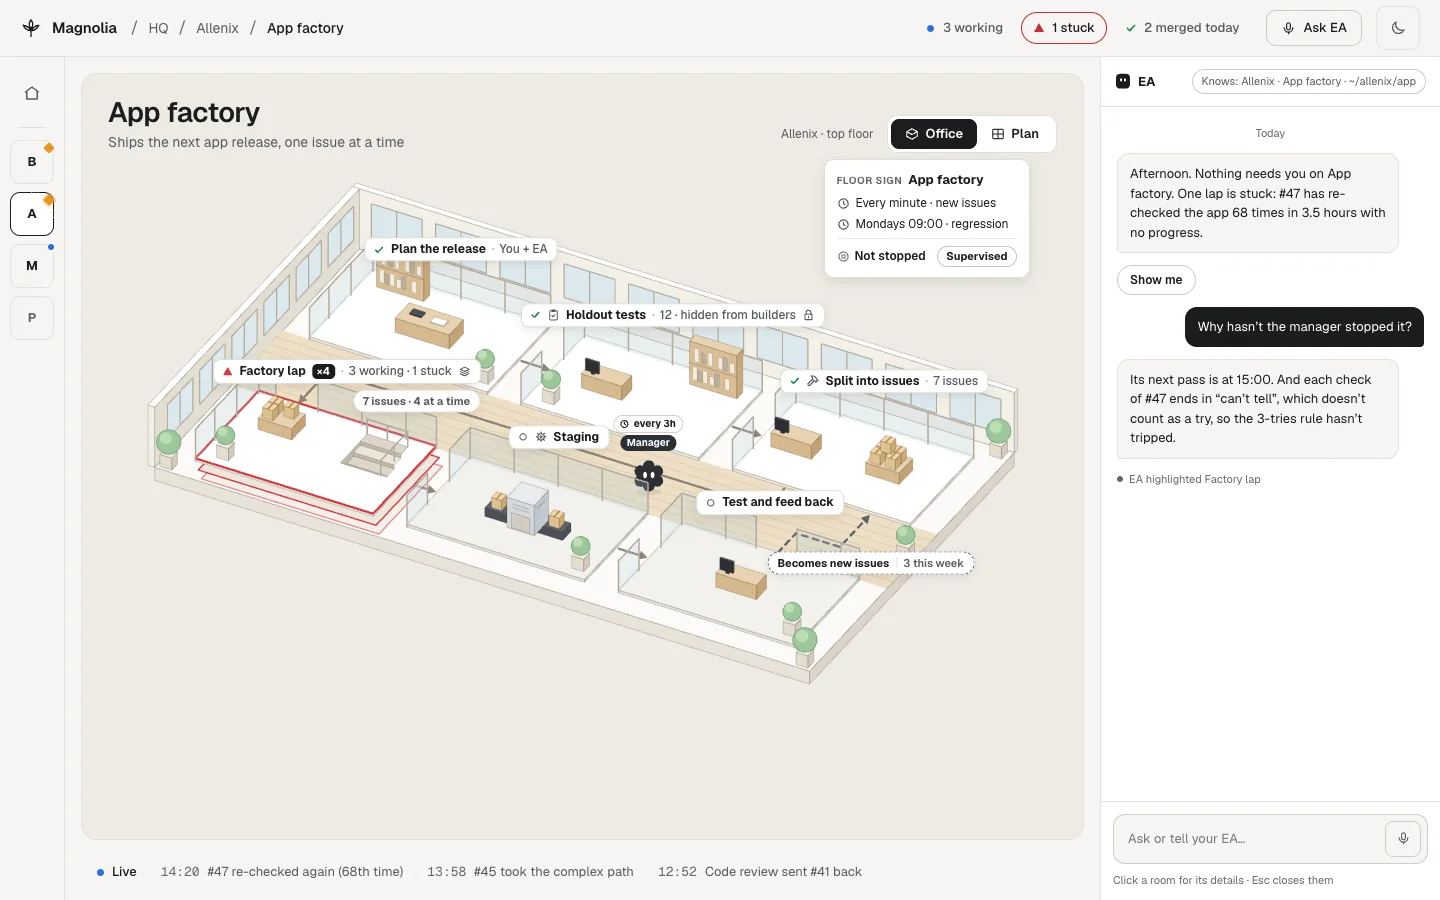Navigate to Allenix in the breadcrumb
1440x900 pixels.
coord(217,28)
